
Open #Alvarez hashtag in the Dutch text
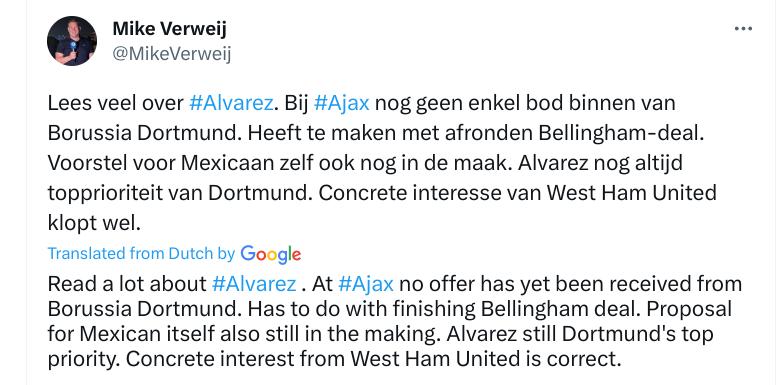(231, 103)
